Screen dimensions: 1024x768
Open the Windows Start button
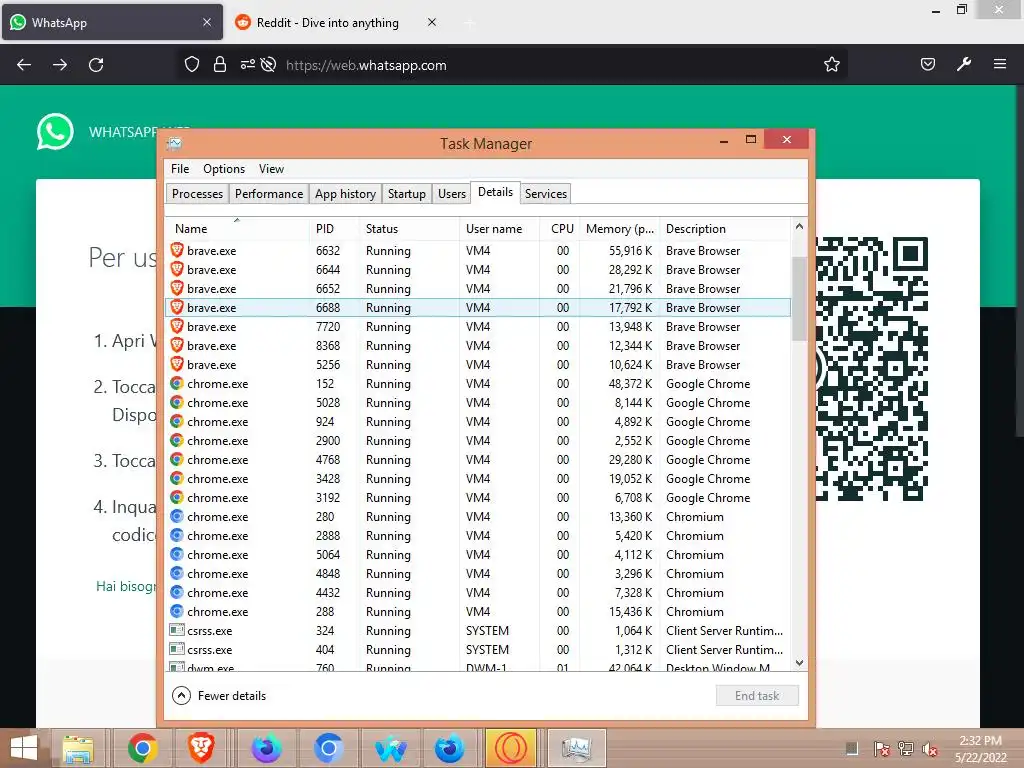pos(24,748)
